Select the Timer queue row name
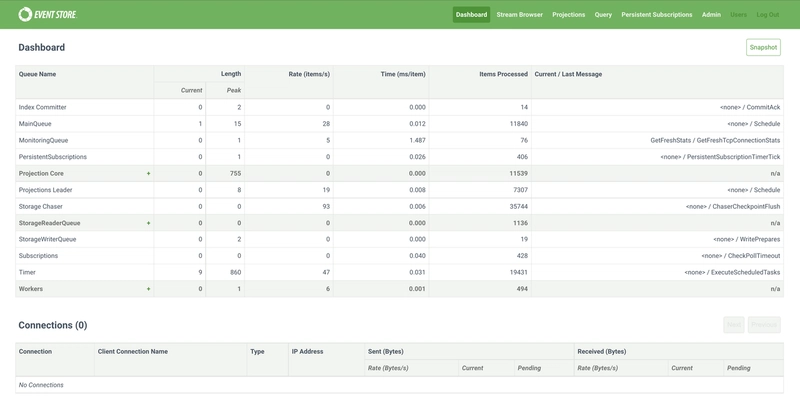 [x=27, y=272]
